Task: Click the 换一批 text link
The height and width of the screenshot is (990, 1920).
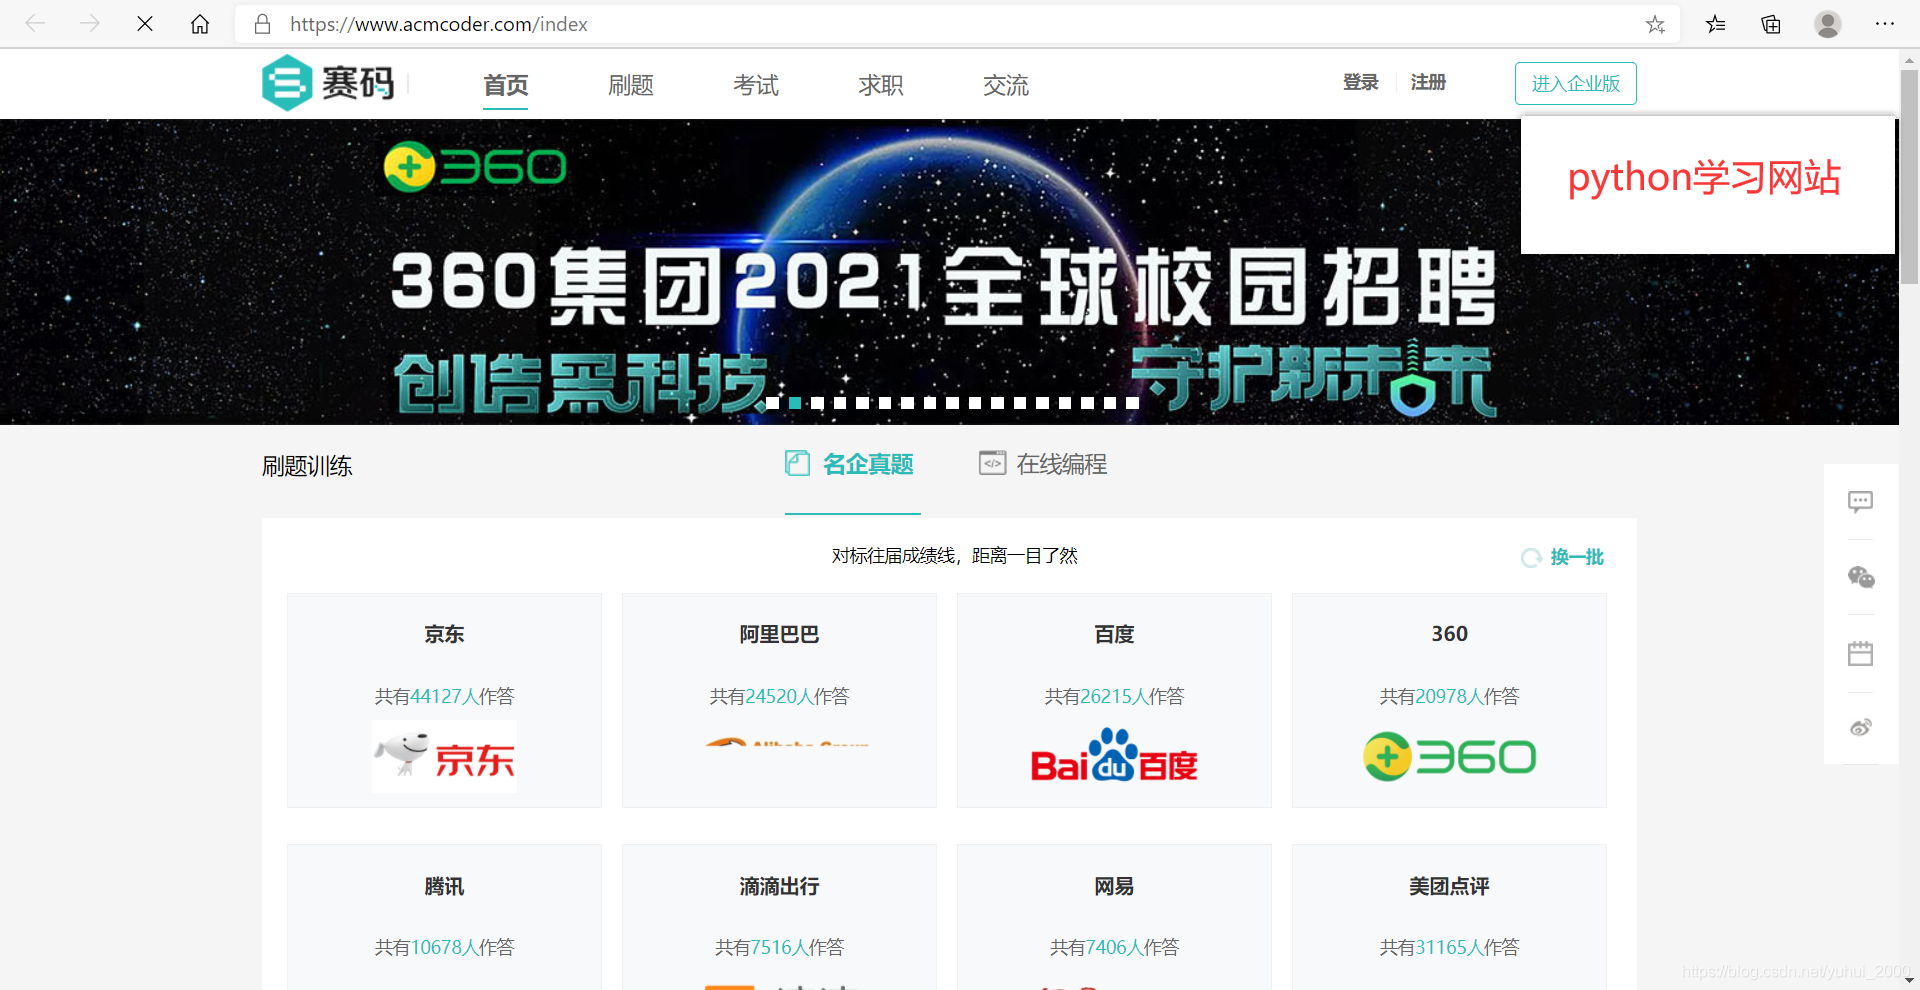Action: [x=1577, y=558]
